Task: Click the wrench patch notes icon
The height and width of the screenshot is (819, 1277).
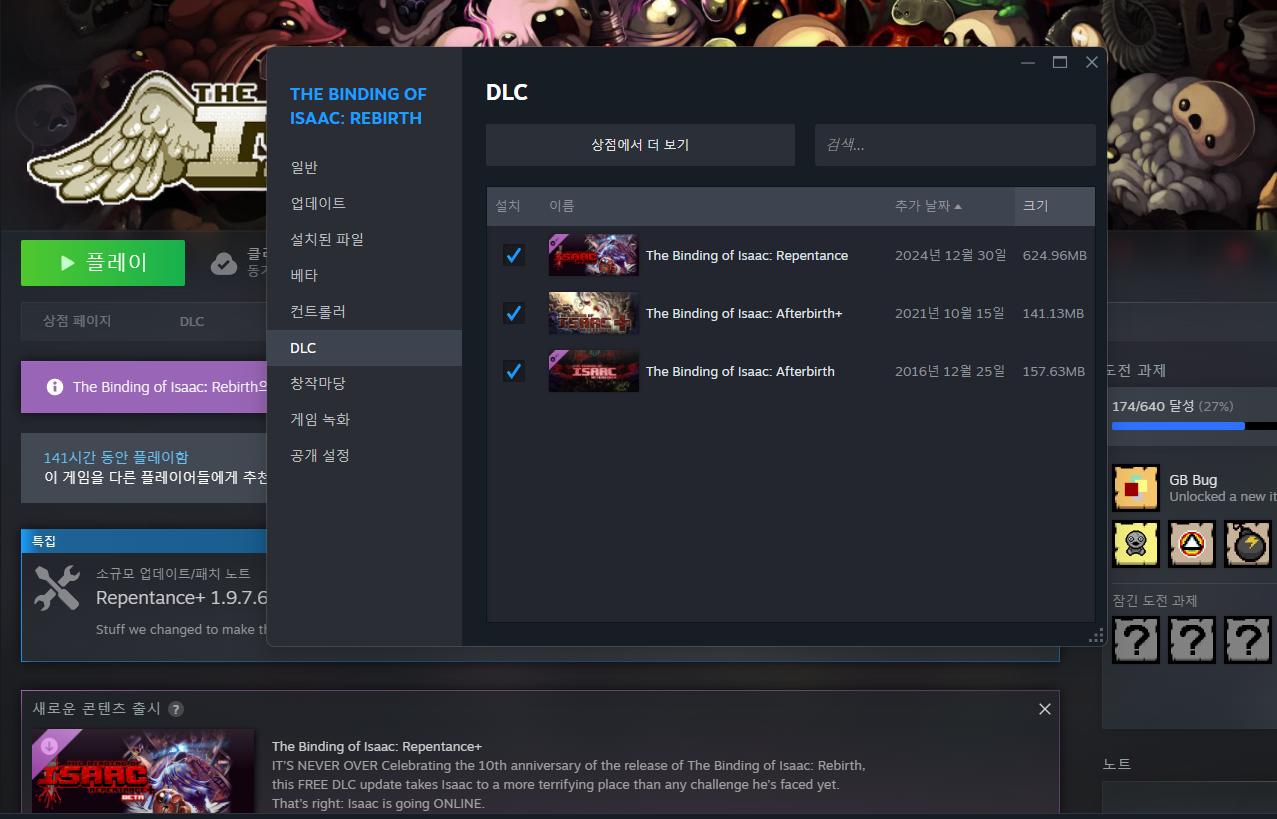Action: tap(57, 587)
